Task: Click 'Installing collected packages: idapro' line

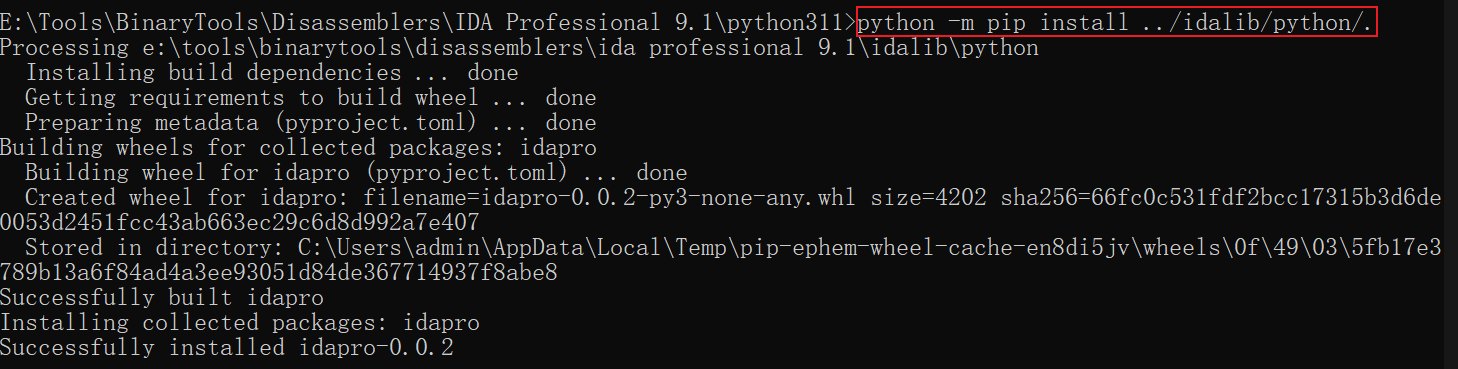Action: [x=240, y=322]
